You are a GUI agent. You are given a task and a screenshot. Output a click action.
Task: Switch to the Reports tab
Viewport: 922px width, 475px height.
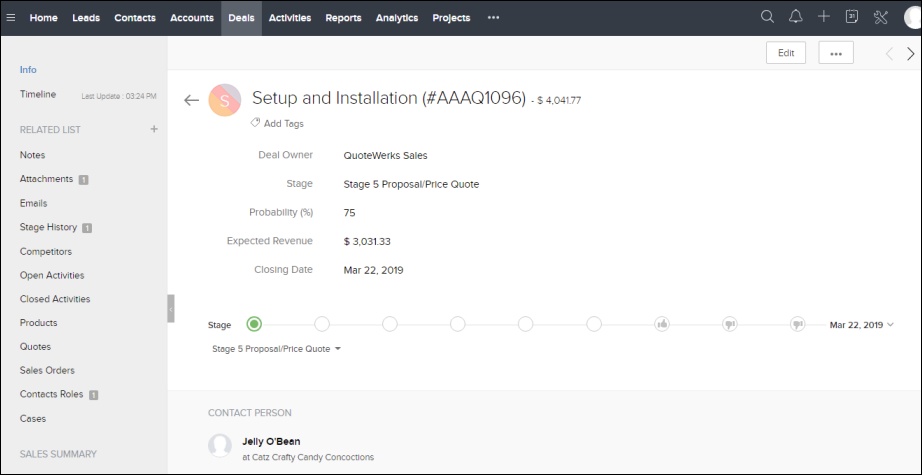[343, 18]
